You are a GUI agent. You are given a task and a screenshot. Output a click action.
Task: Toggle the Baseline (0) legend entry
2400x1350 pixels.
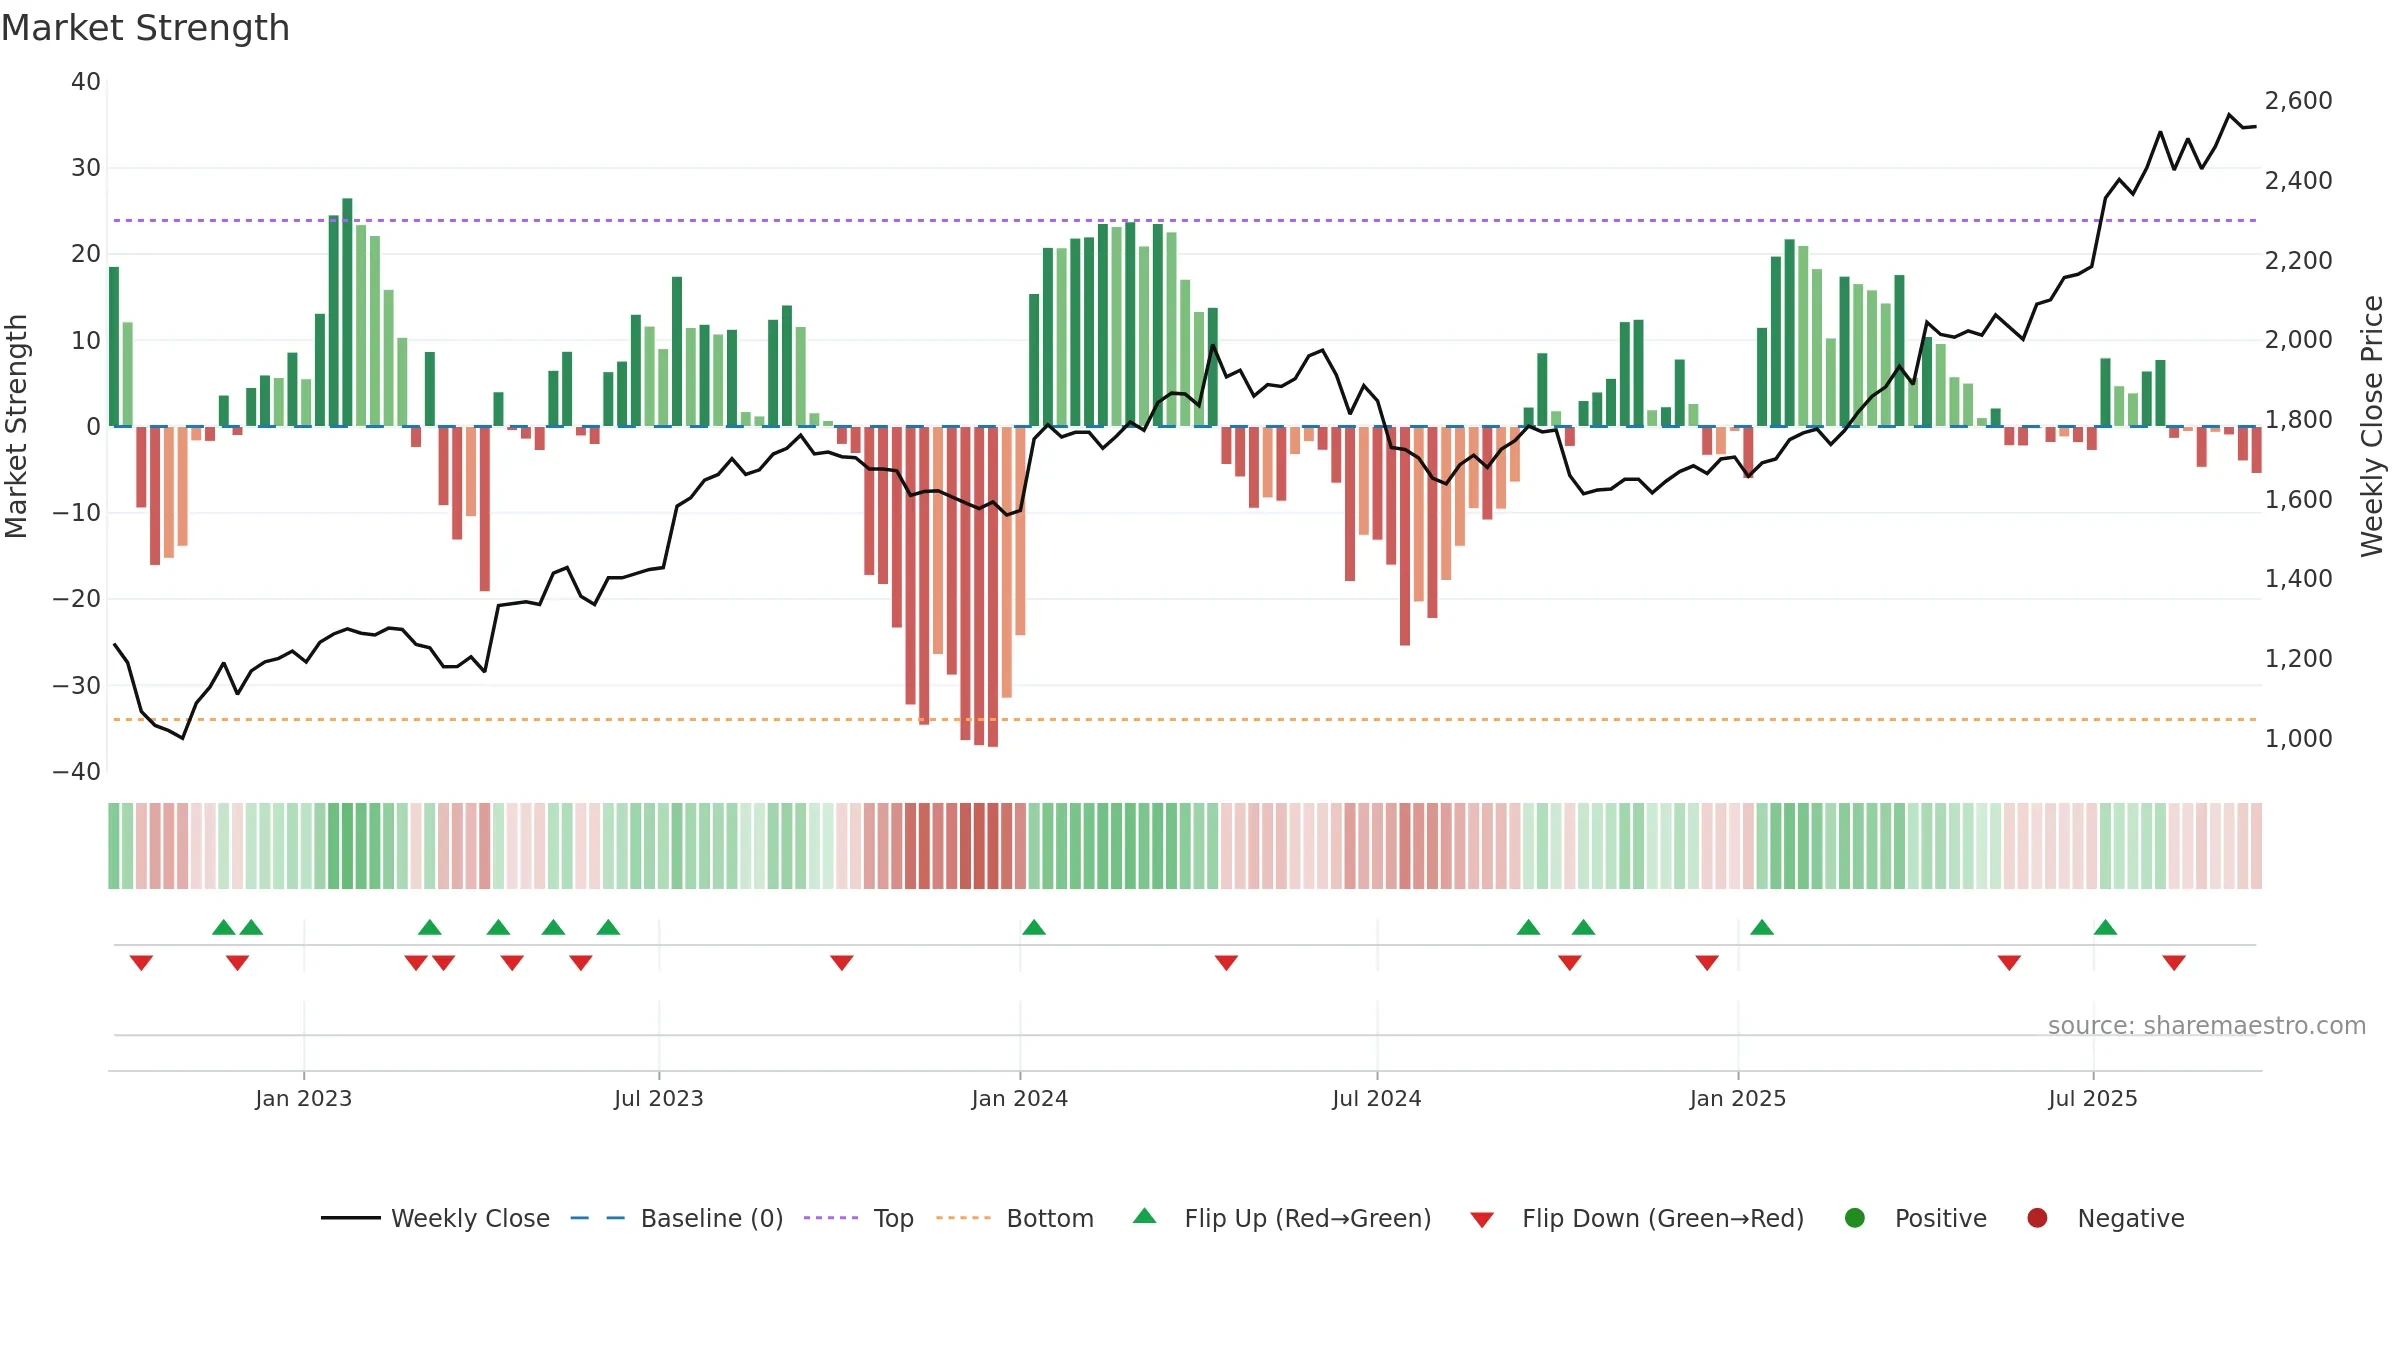coord(677,1218)
